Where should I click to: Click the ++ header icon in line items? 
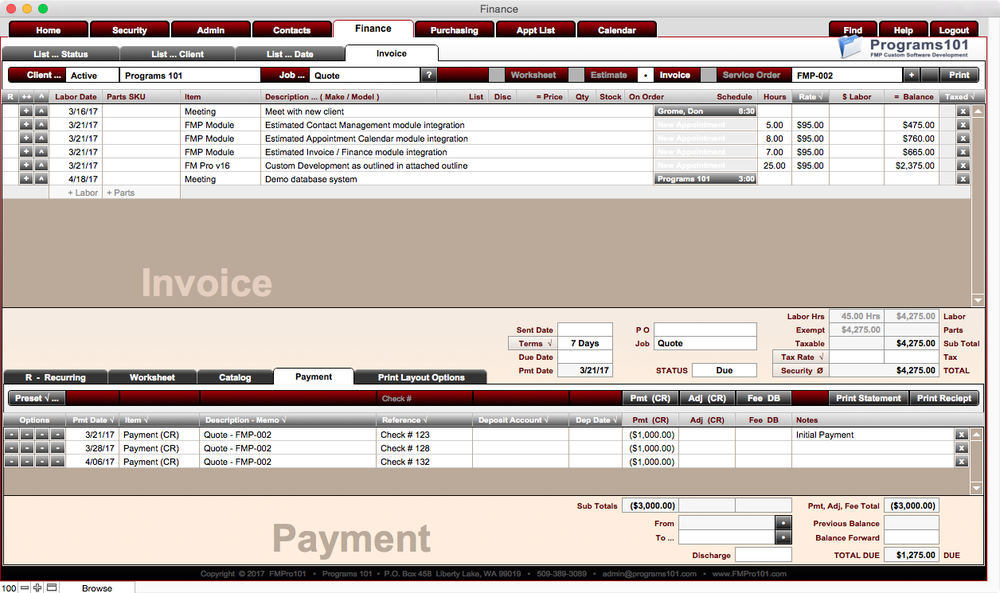(26, 97)
